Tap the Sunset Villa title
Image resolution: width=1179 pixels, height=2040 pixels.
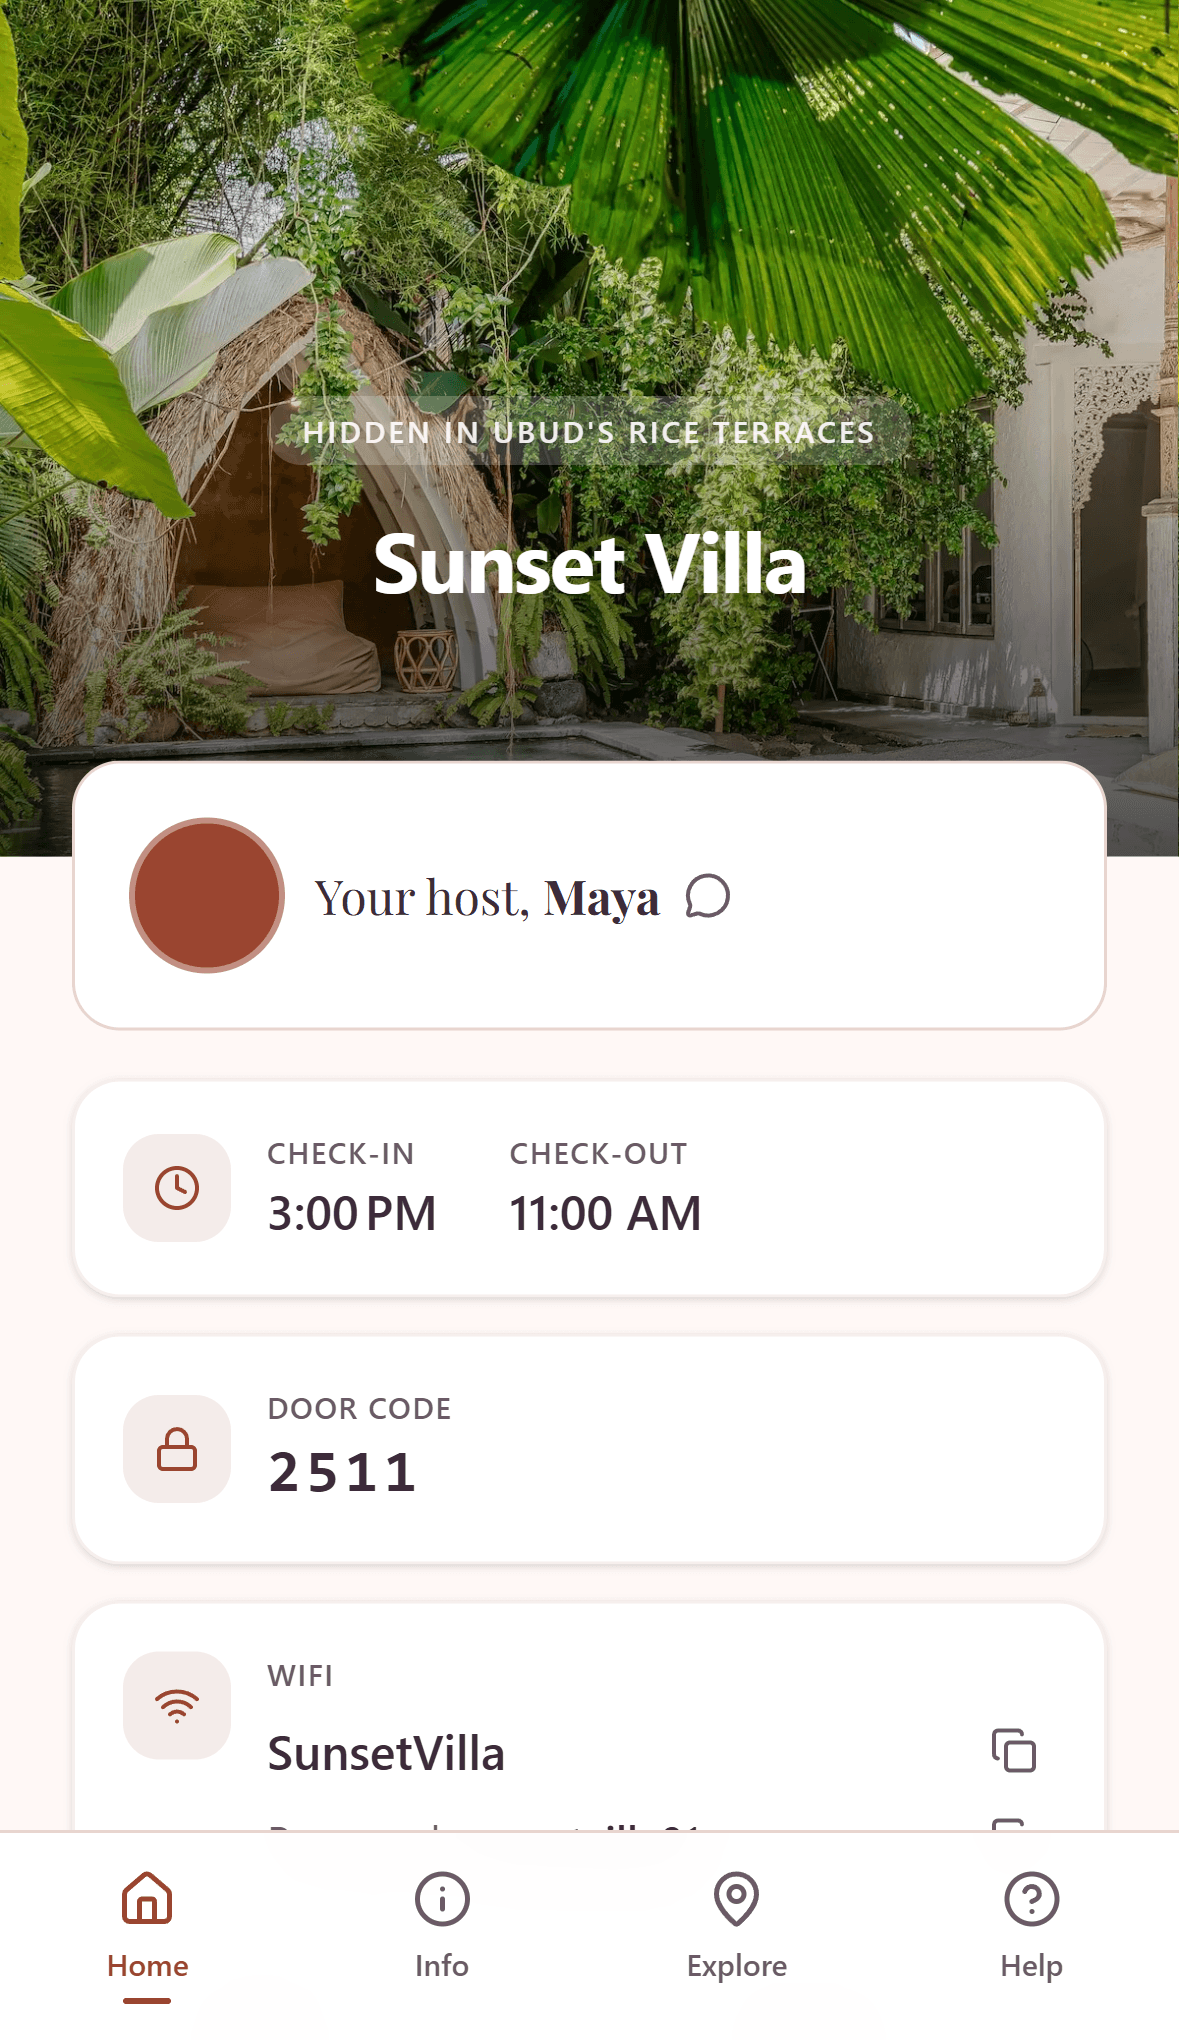pos(589,563)
